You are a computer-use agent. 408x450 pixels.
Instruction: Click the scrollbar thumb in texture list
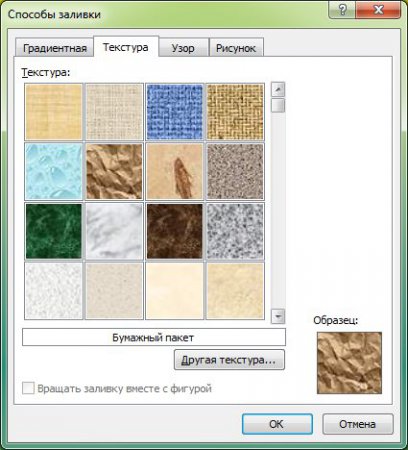pyautogui.click(x=278, y=105)
